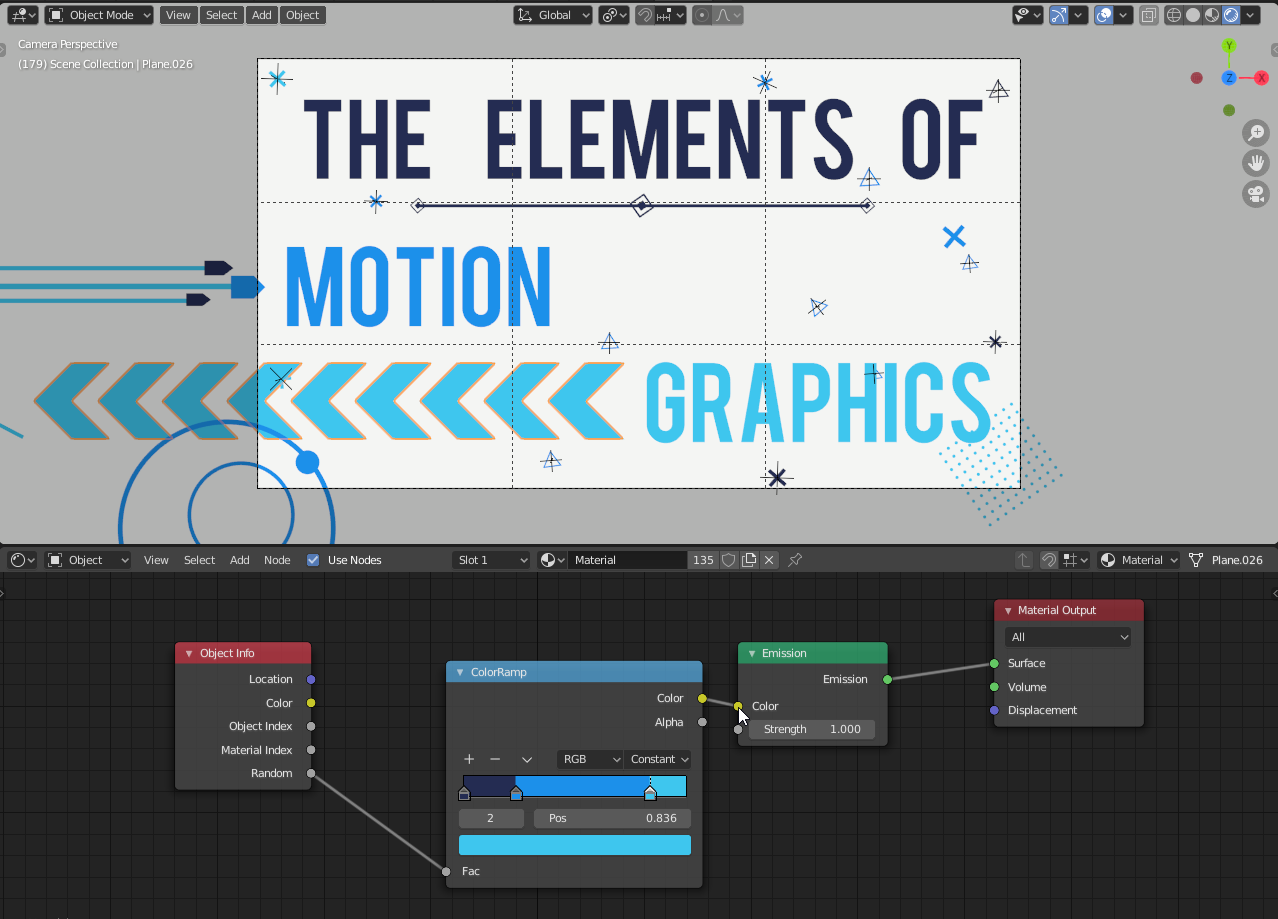Image resolution: width=1278 pixels, height=919 pixels.
Task: Open the Slot 1 material slot dropdown
Action: 491,560
